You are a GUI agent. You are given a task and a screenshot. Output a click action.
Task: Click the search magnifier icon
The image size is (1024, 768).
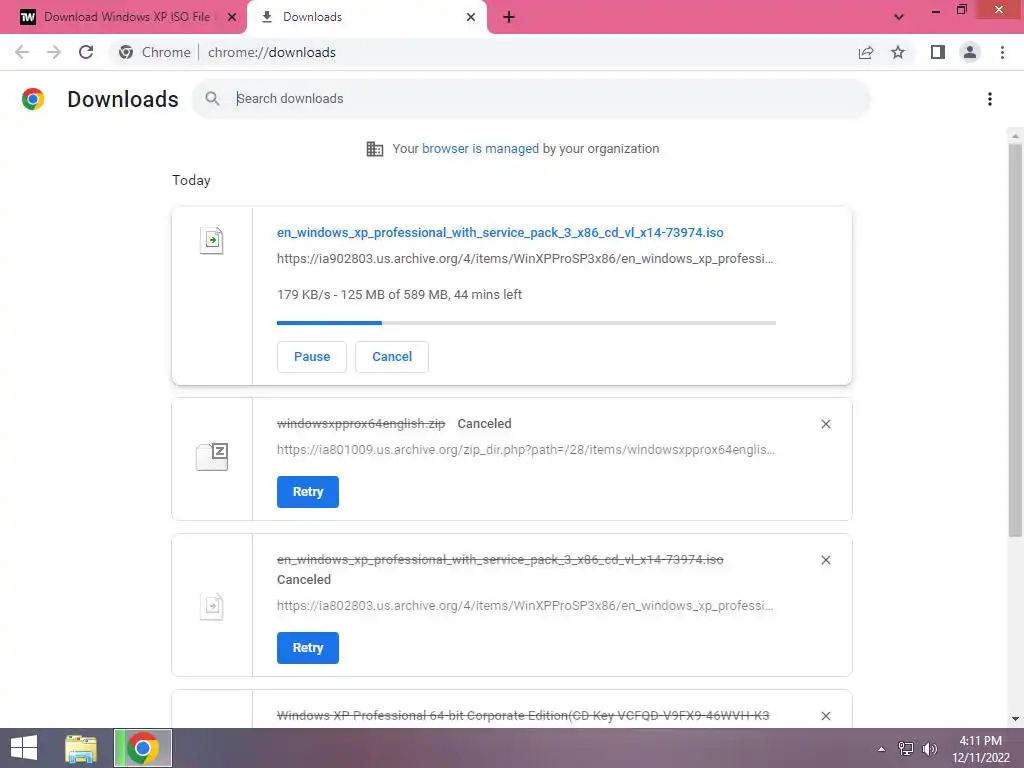(x=212, y=99)
